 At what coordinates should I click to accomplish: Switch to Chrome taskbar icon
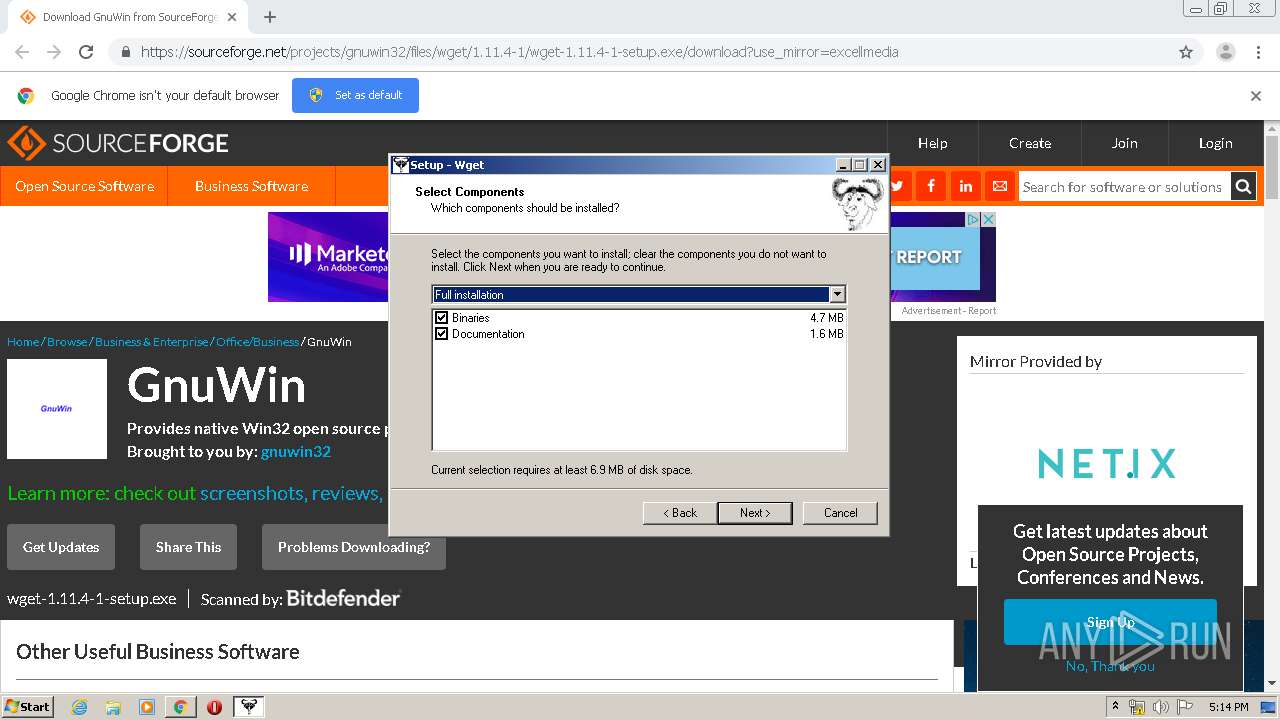coord(180,707)
